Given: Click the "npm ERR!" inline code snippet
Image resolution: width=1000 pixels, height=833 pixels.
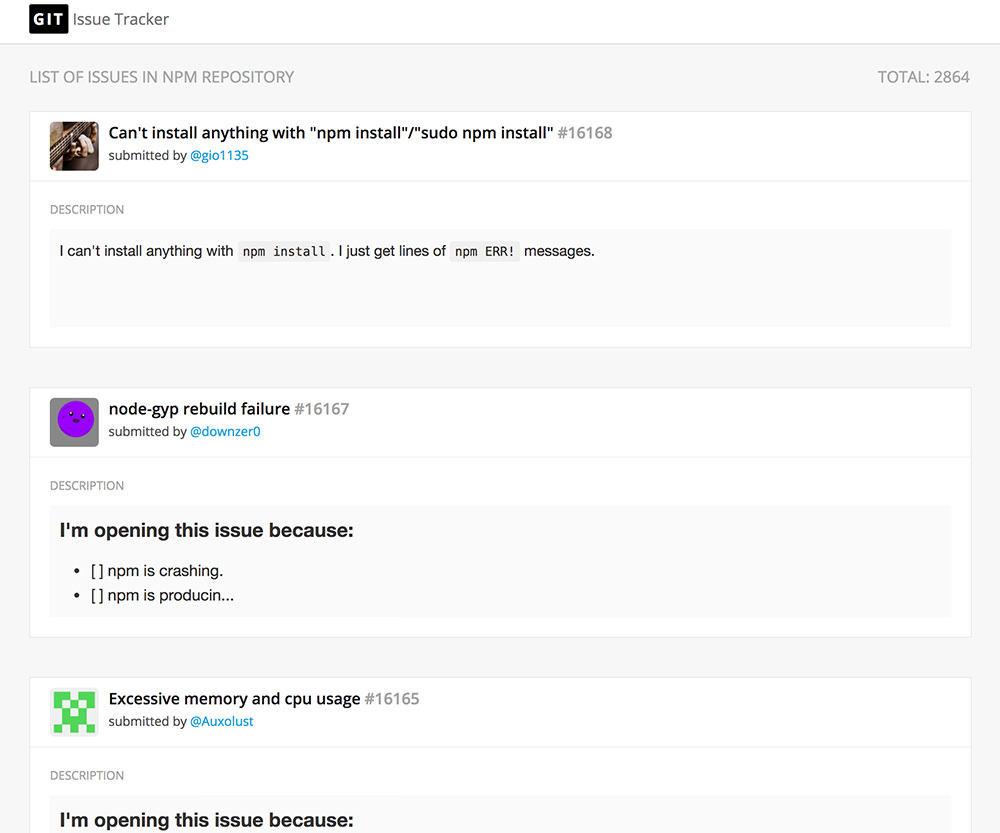Looking at the screenshot, I should tap(485, 251).
